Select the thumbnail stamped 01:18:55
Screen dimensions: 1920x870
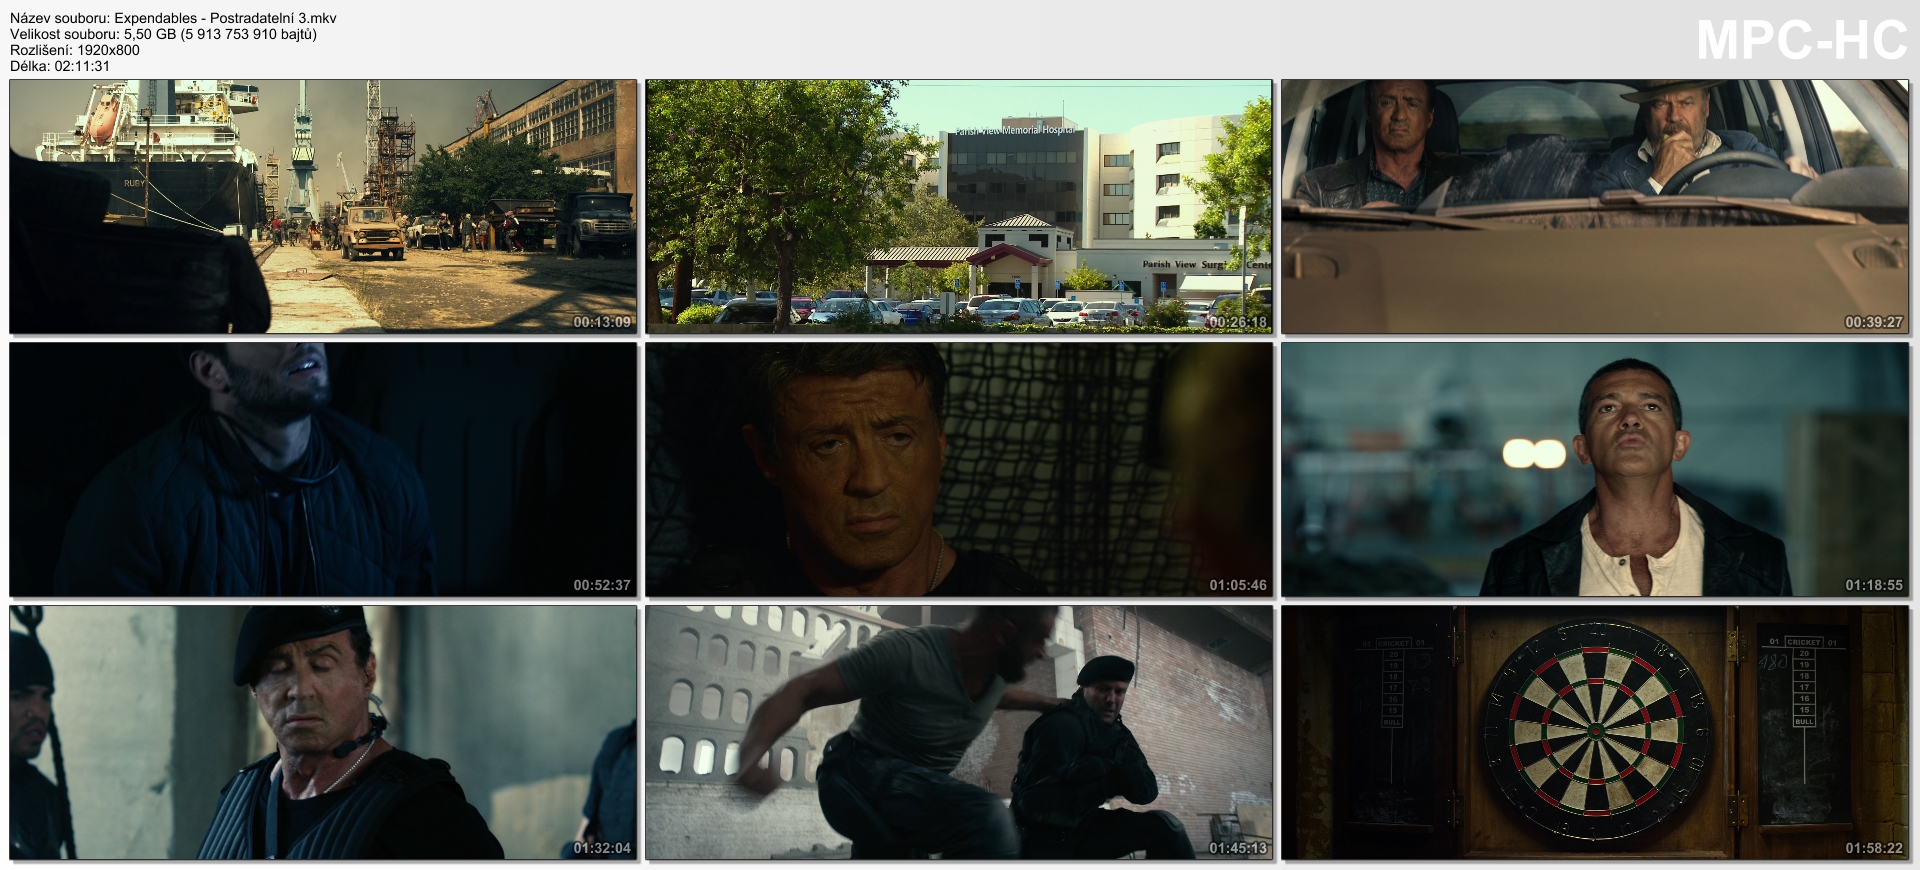[1595, 469]
